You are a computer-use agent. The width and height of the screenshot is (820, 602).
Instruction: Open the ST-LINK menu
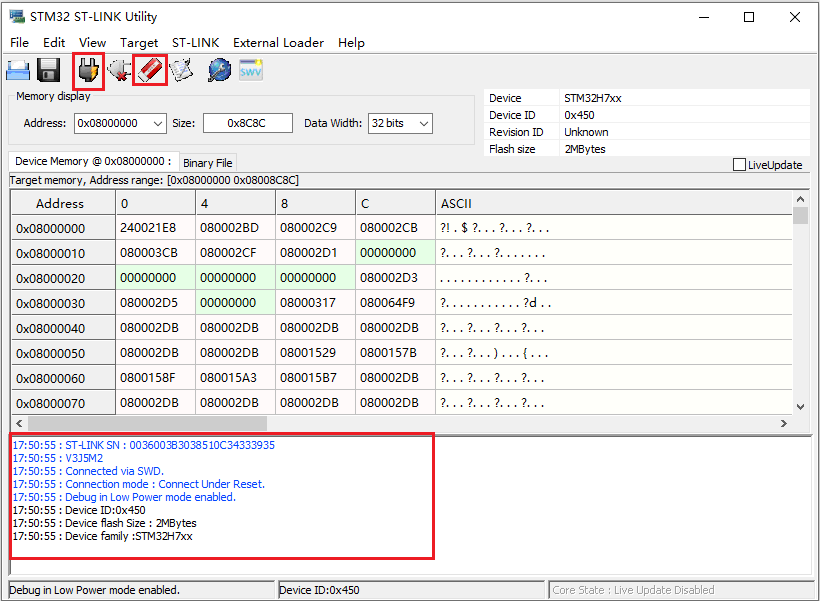coord(195,43)
